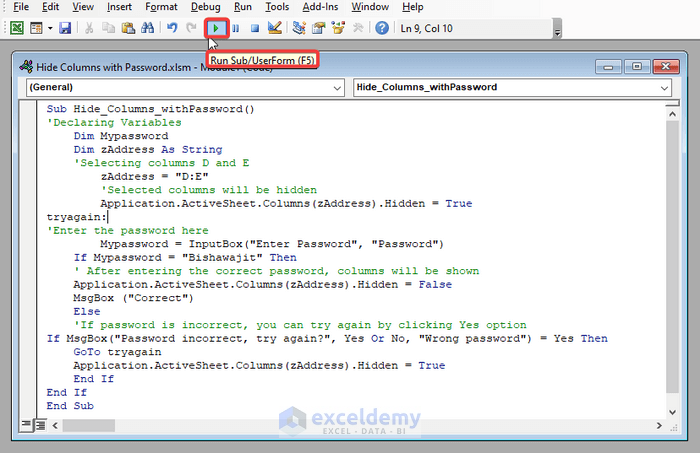Click the 'tryagain:' label line
Viewport: 700px width, 453px height.
[x=77, y=217]
